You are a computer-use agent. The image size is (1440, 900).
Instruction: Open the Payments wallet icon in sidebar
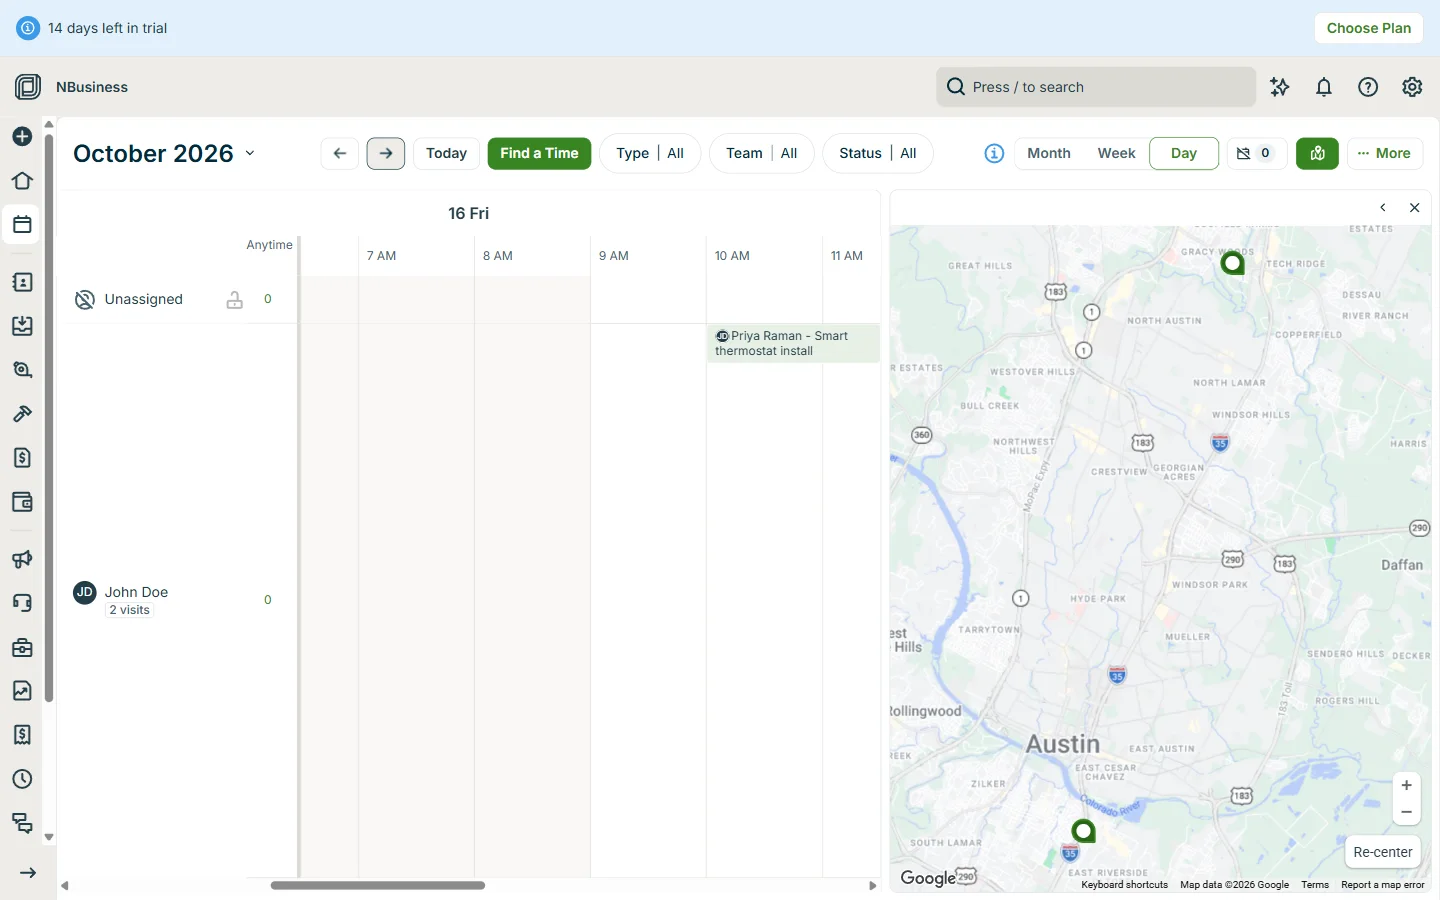tap(22, 502)
